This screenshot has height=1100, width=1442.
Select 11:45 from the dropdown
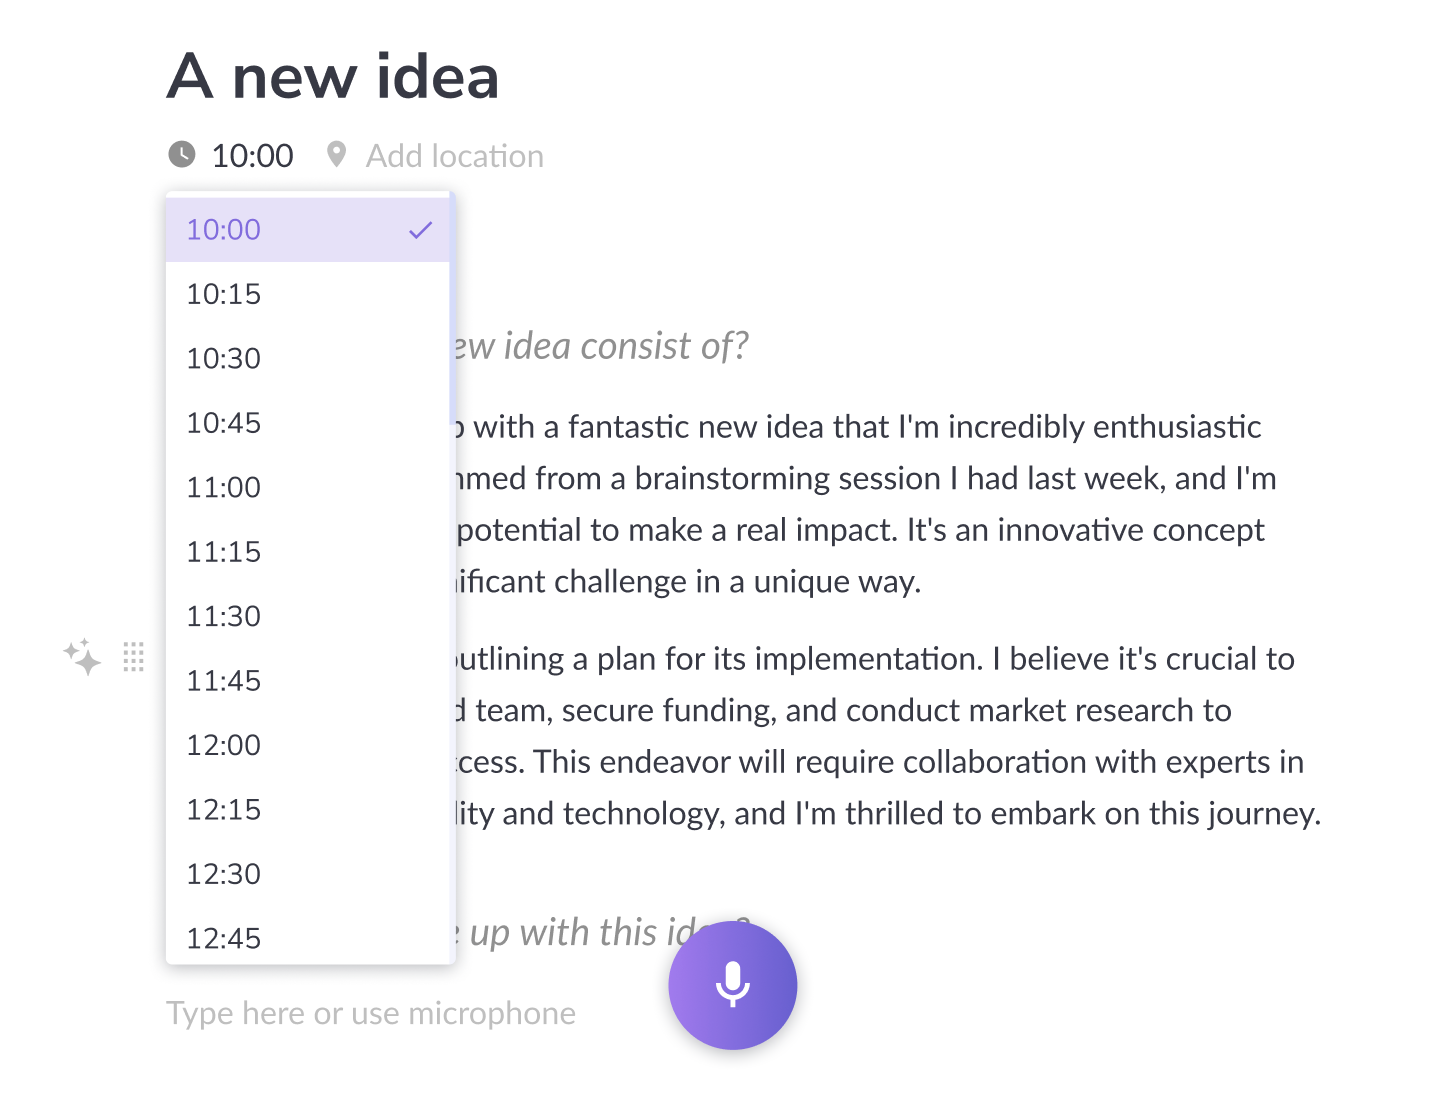pyautogui.click(x=224, y=681)
